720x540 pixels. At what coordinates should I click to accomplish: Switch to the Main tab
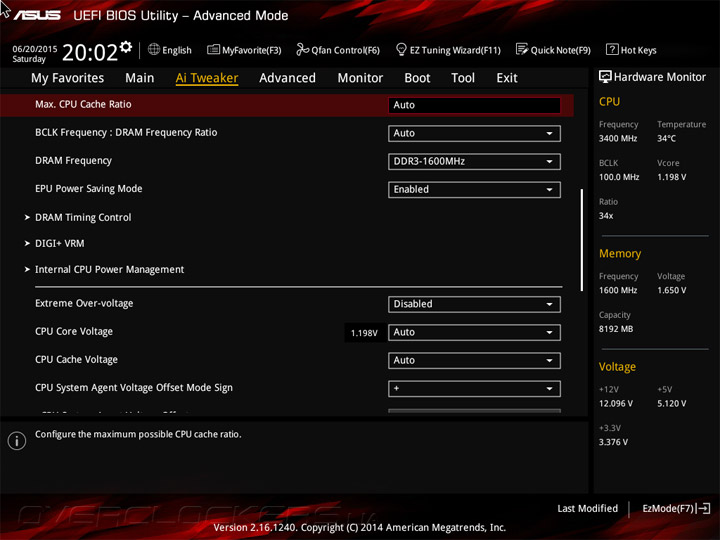click(x=140, y=78)
